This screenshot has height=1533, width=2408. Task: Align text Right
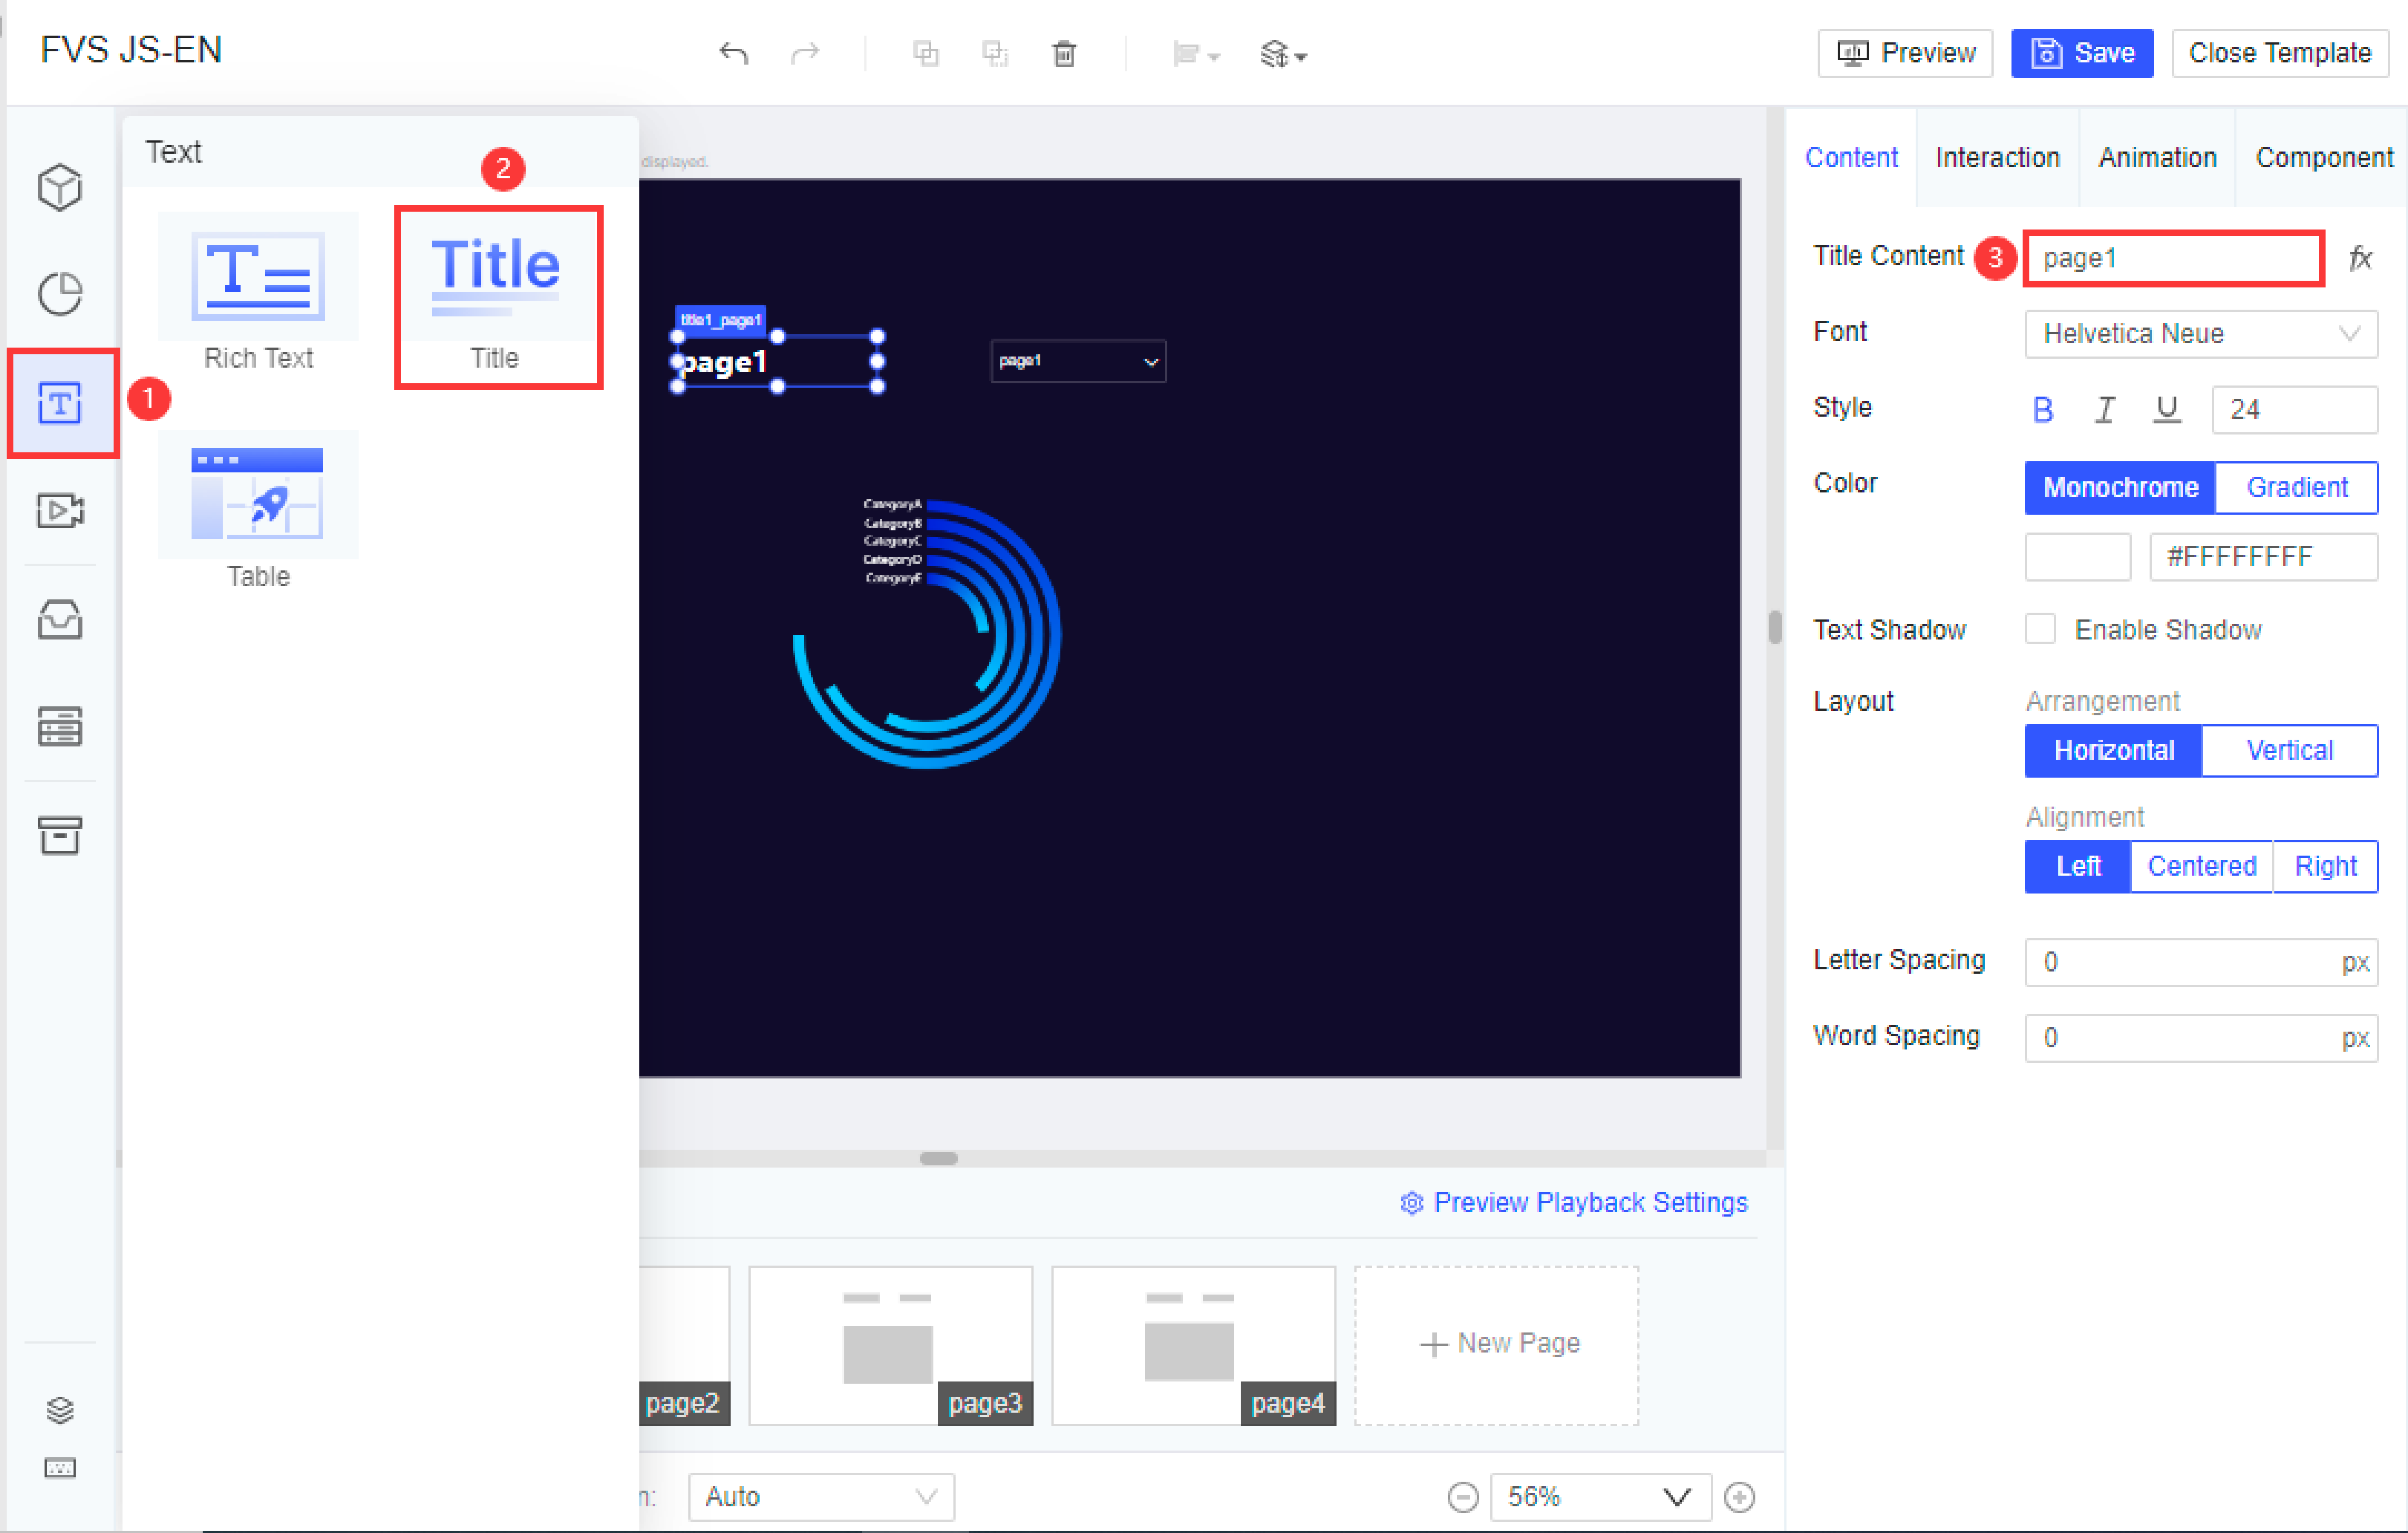[x=2325, y=866]
